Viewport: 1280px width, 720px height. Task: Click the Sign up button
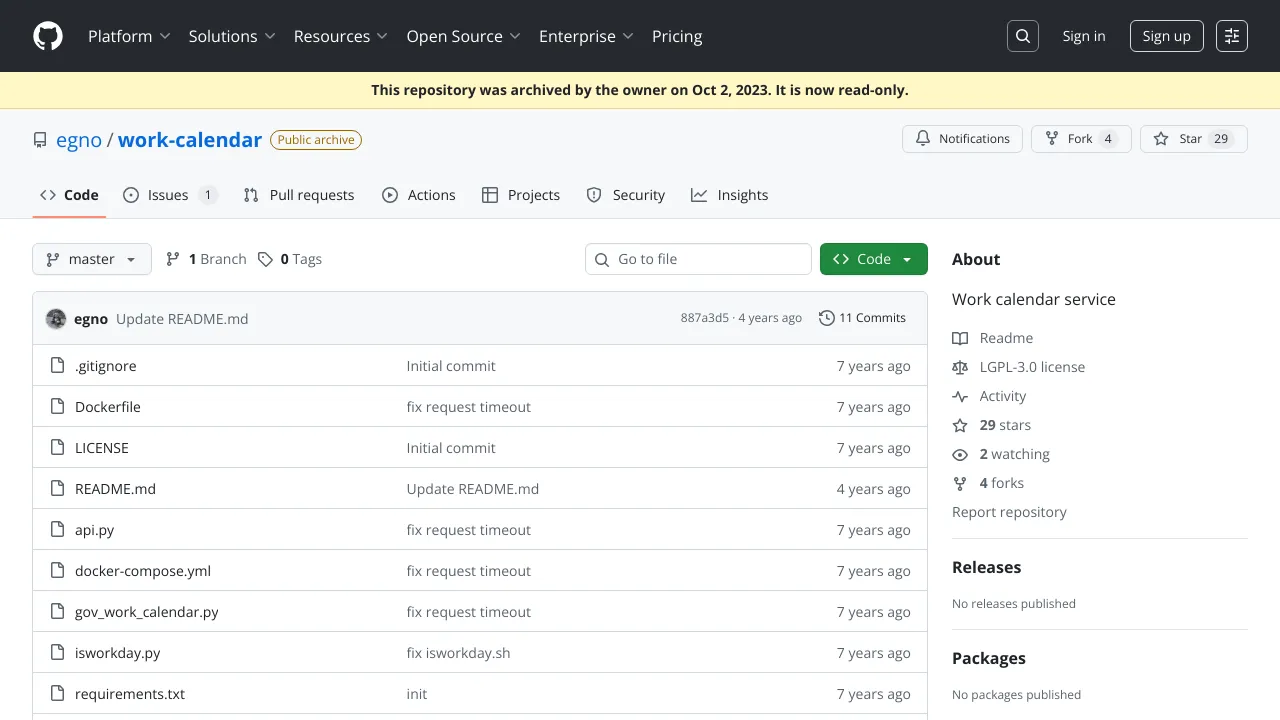[x=1166, y=36]
